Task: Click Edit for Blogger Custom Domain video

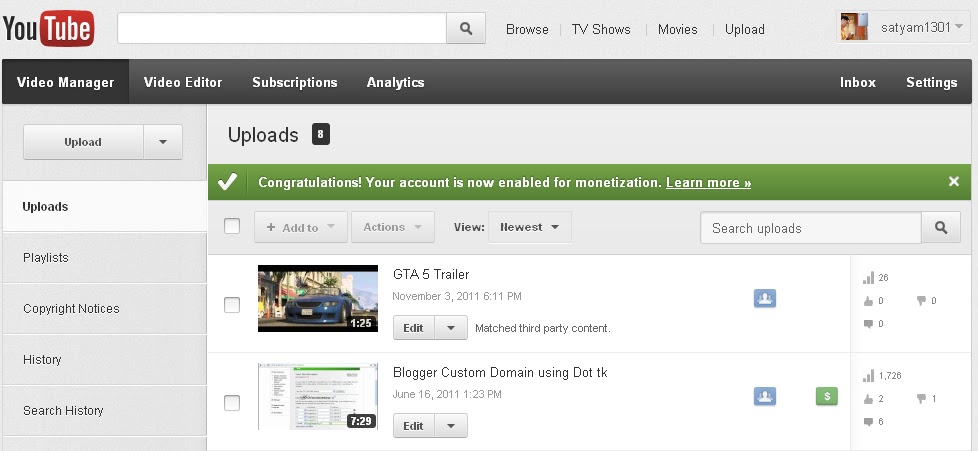Action: pyautogui.click(x=414, y=426)
